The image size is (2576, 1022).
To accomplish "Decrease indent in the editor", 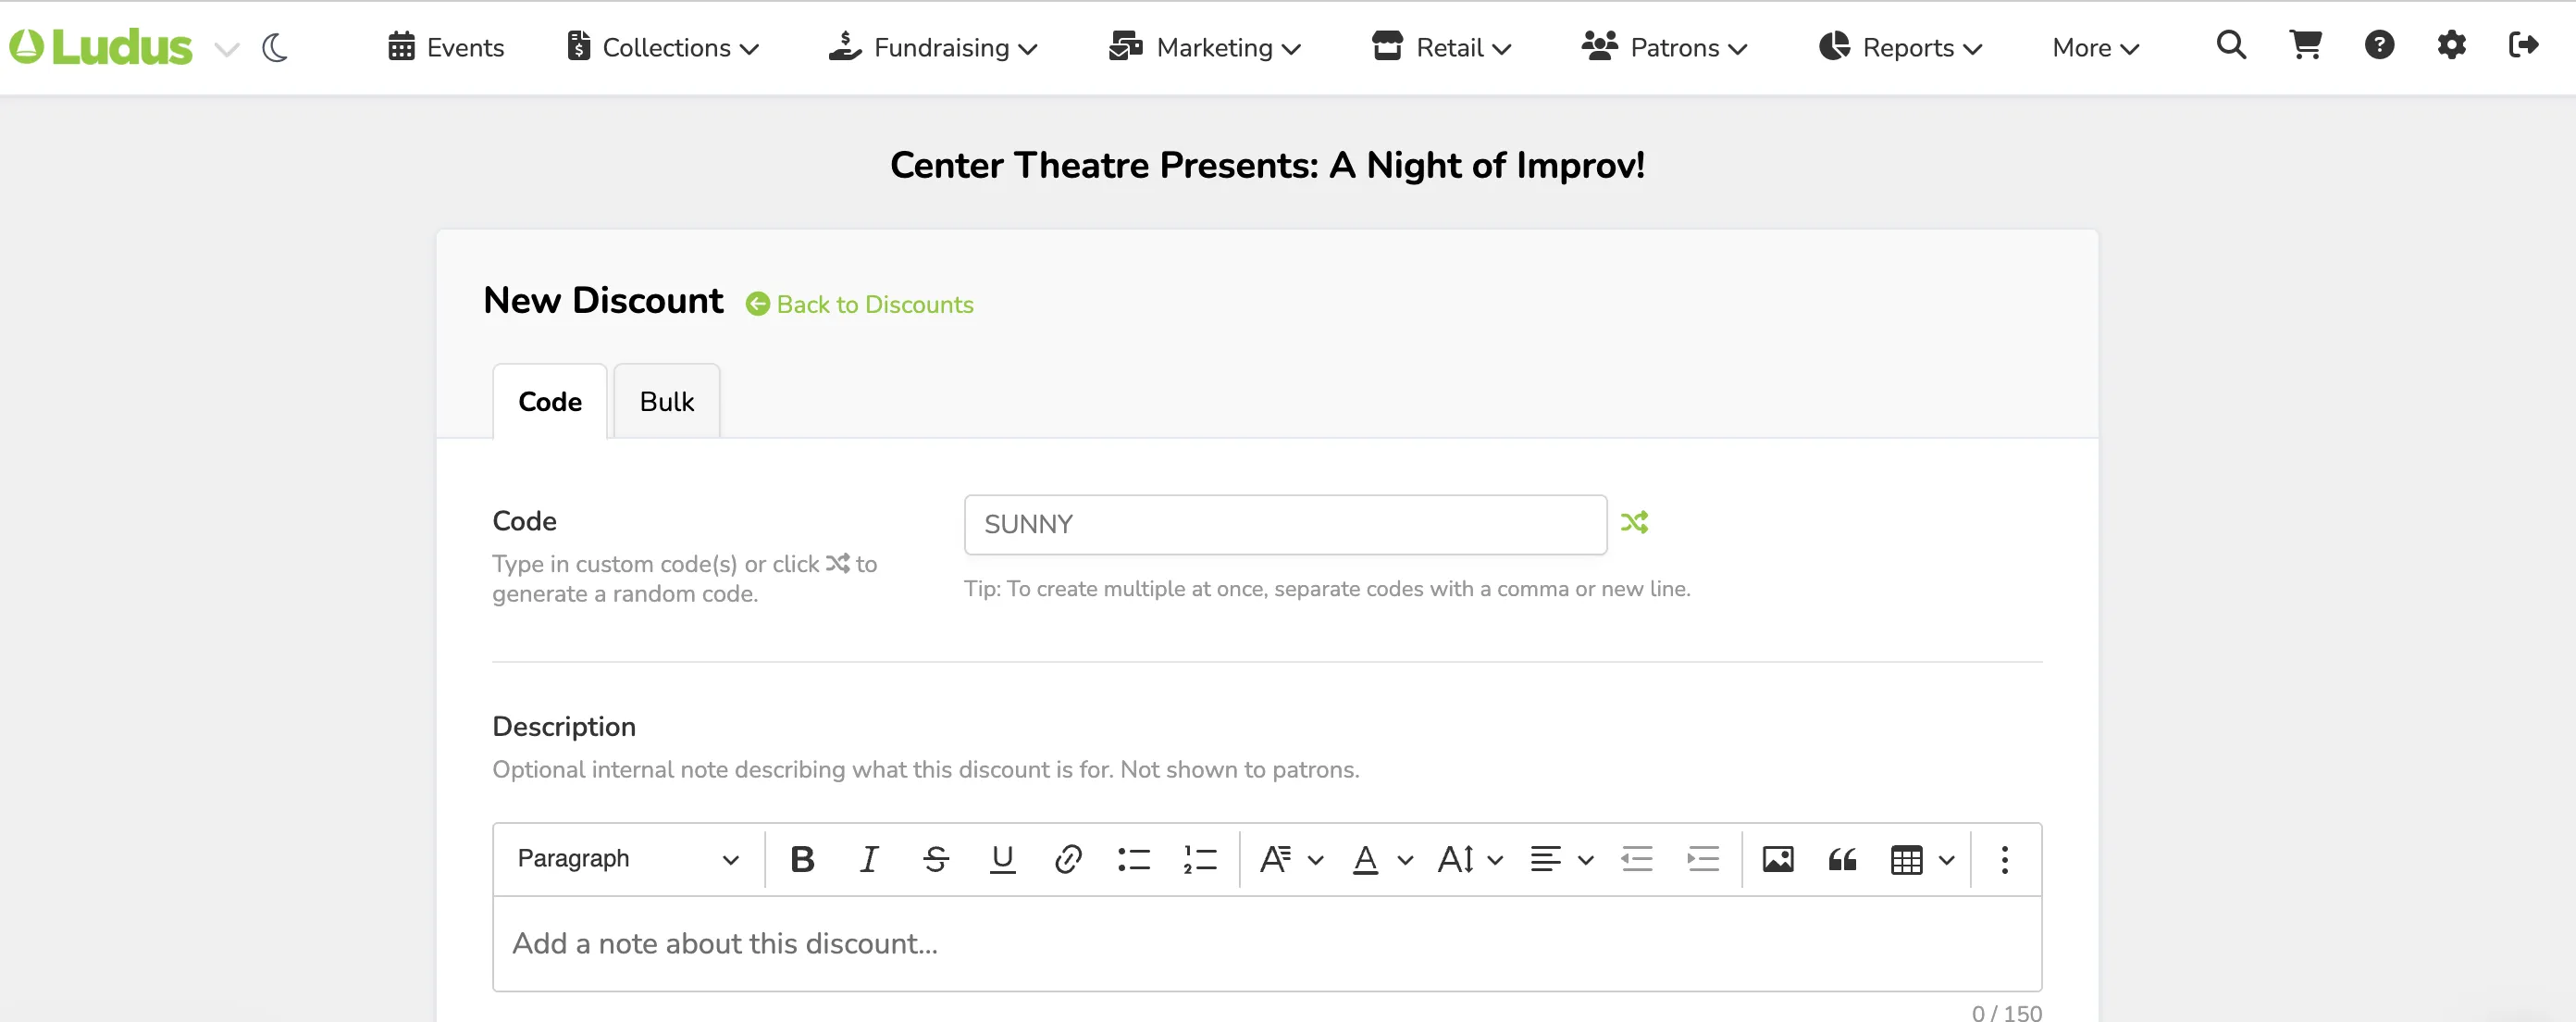I will point(1637,859).
